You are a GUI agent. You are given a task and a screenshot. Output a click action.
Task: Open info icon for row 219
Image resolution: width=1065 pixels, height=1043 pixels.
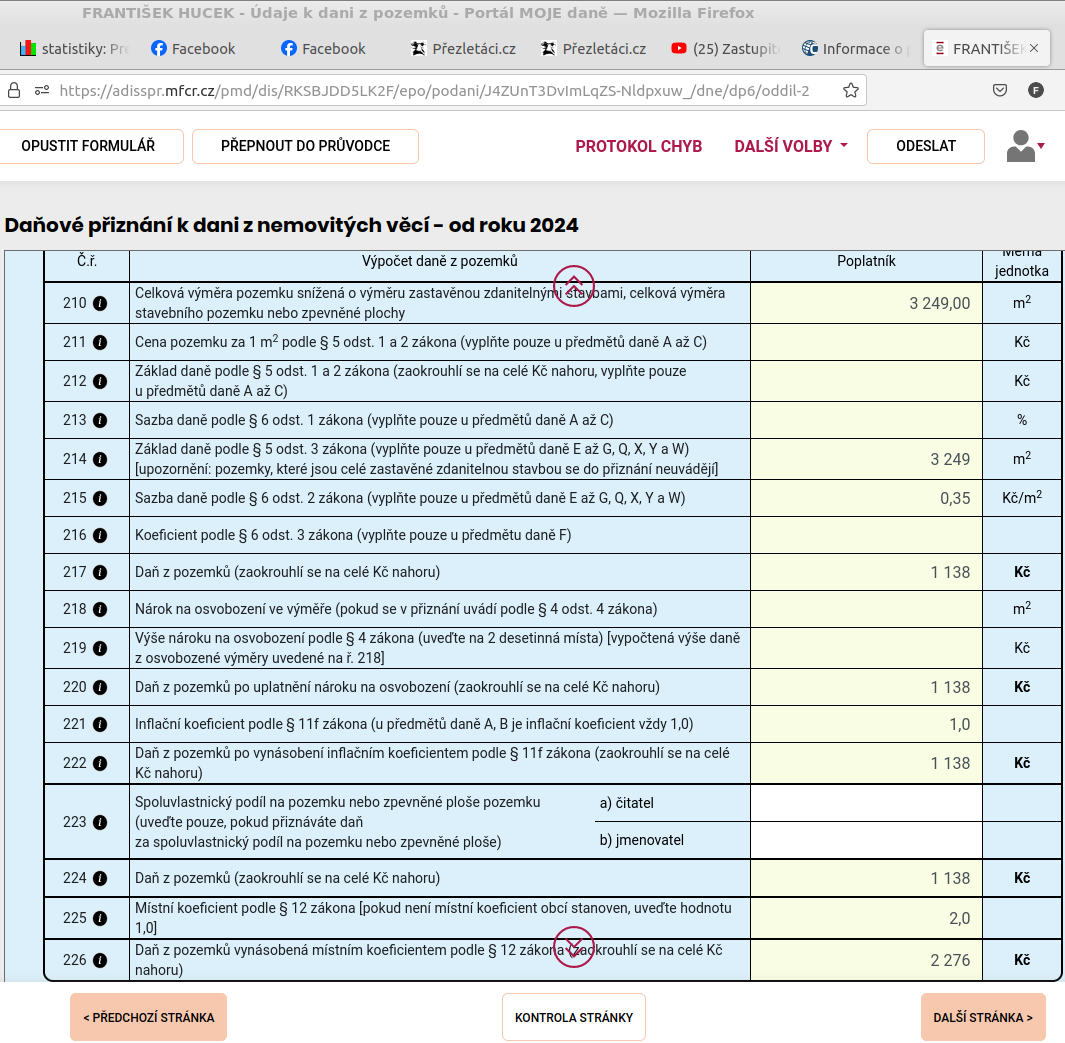[100, 648]
